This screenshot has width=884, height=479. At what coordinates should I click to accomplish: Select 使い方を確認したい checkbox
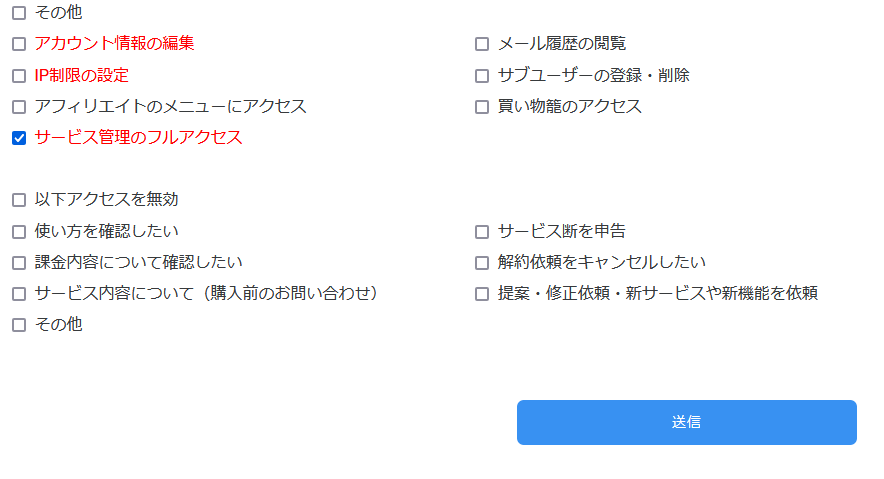click(19, 232)
